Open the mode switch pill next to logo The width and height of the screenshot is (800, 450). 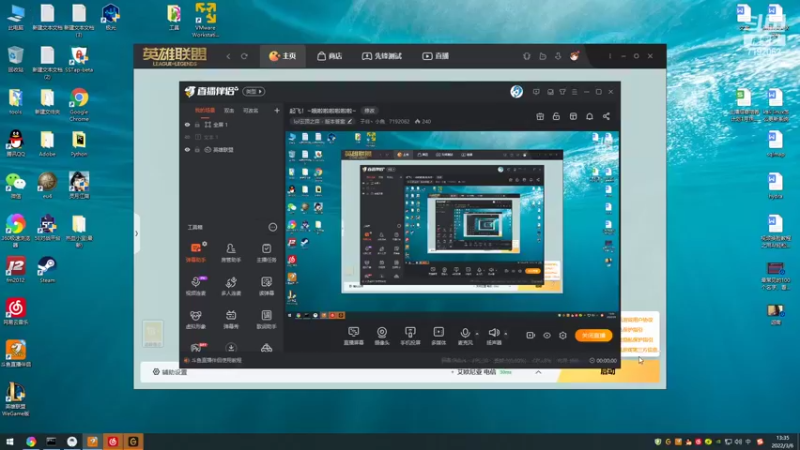(x=254, y=91)
